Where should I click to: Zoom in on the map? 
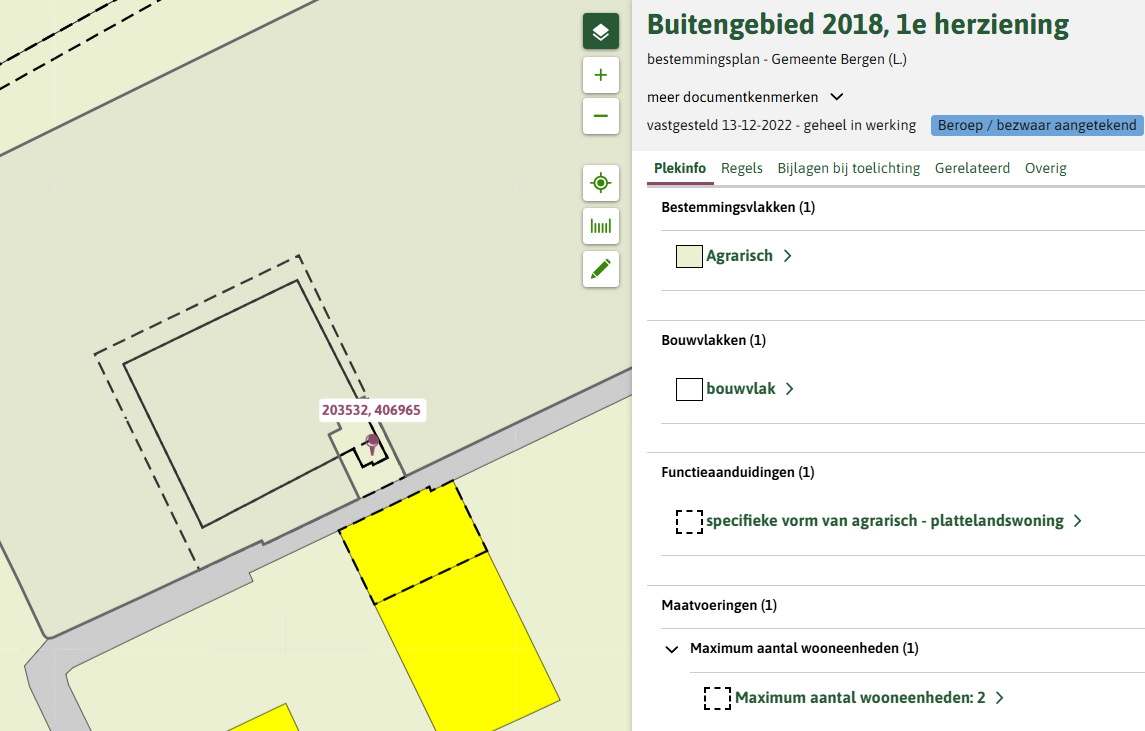click(x=600, y=75)
